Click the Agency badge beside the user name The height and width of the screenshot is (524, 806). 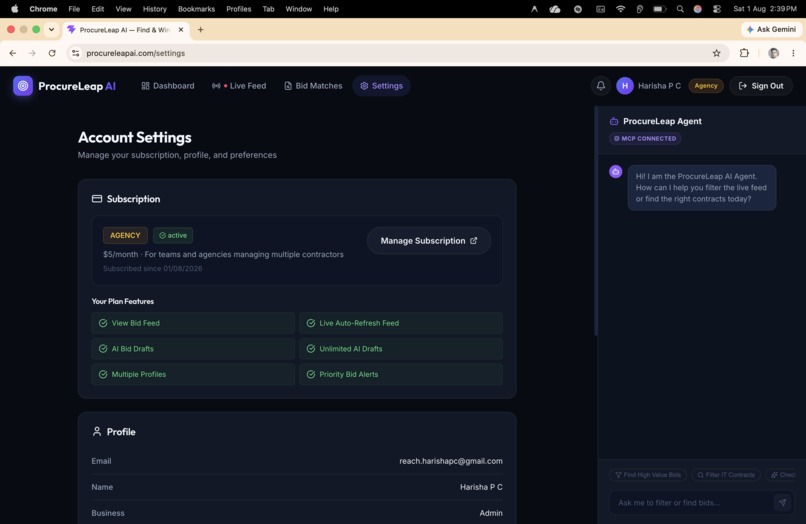tap(706, 86)
